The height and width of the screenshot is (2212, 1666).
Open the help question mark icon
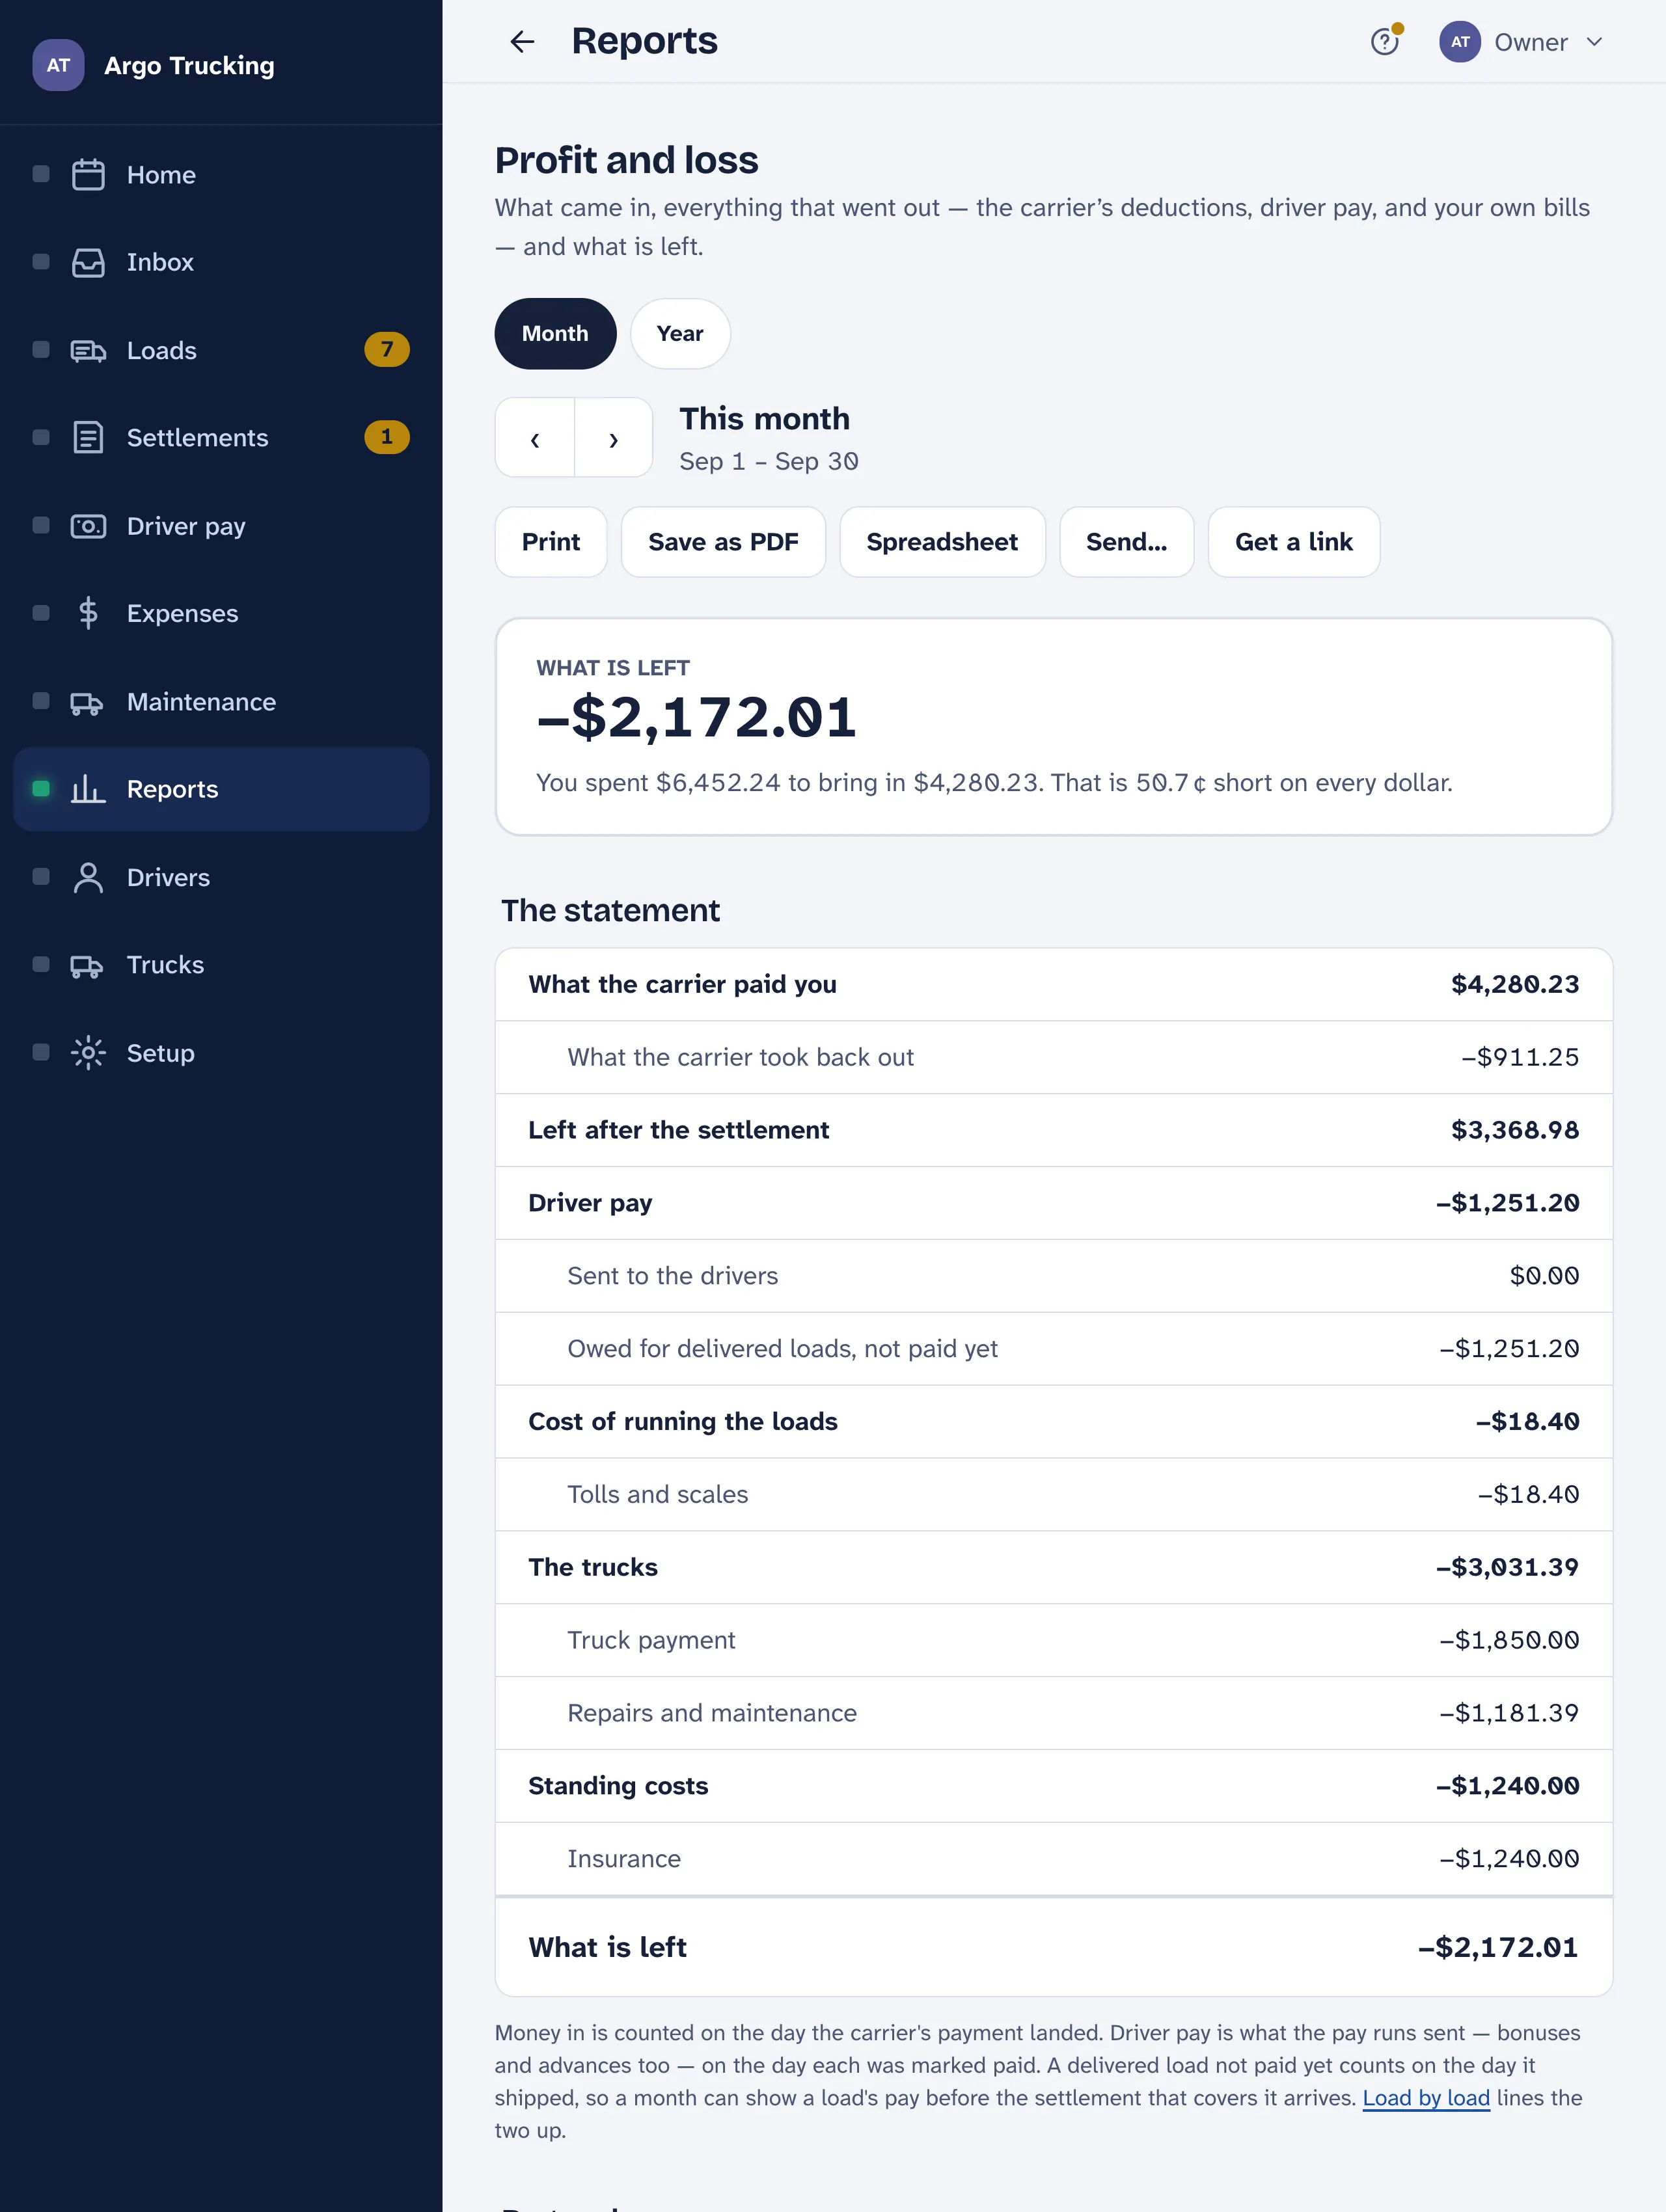[x=1384, y=42]
